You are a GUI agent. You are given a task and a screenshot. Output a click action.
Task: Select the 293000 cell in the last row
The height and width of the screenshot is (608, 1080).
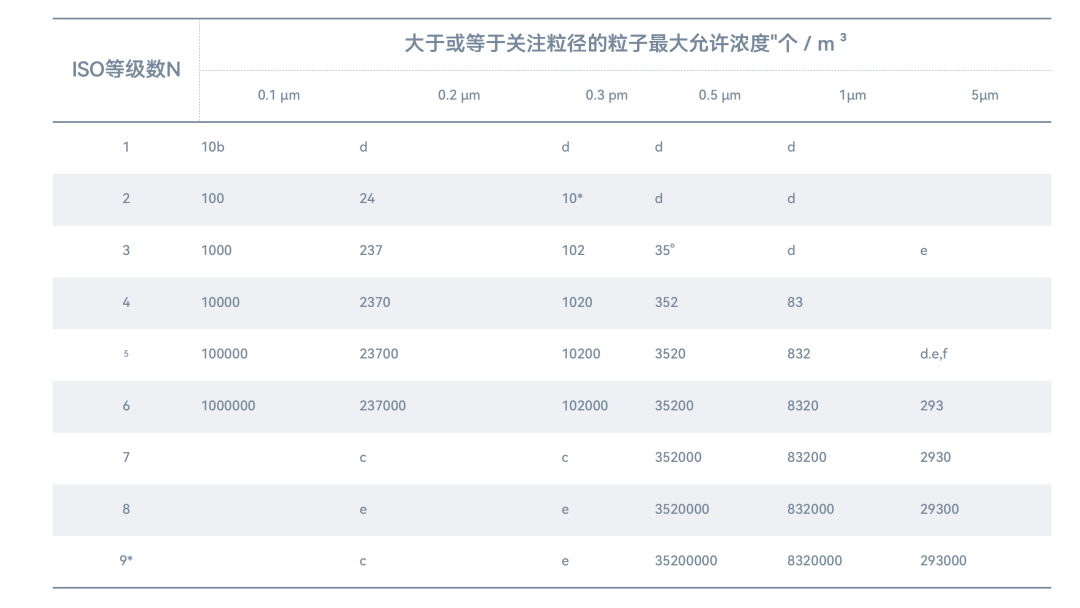click(x=943, y=561)
